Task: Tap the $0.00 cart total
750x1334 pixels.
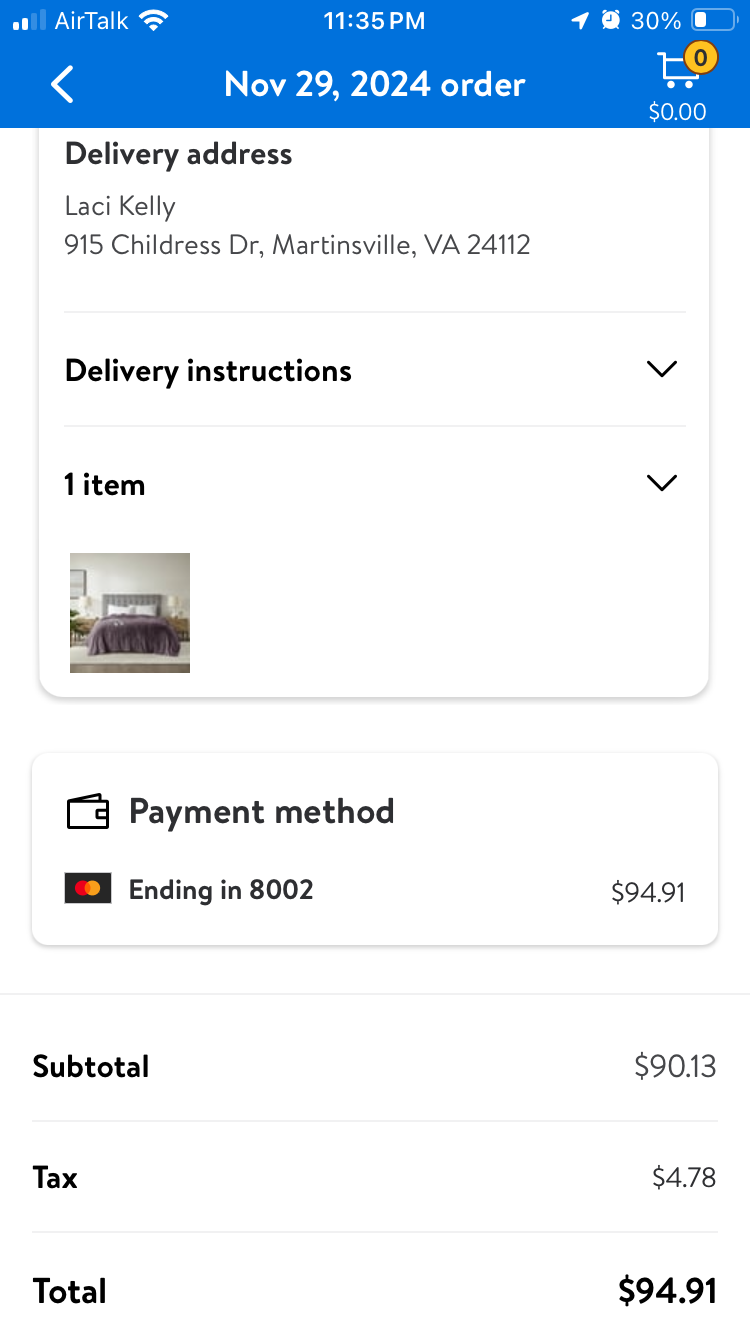Action: (677, 111)
